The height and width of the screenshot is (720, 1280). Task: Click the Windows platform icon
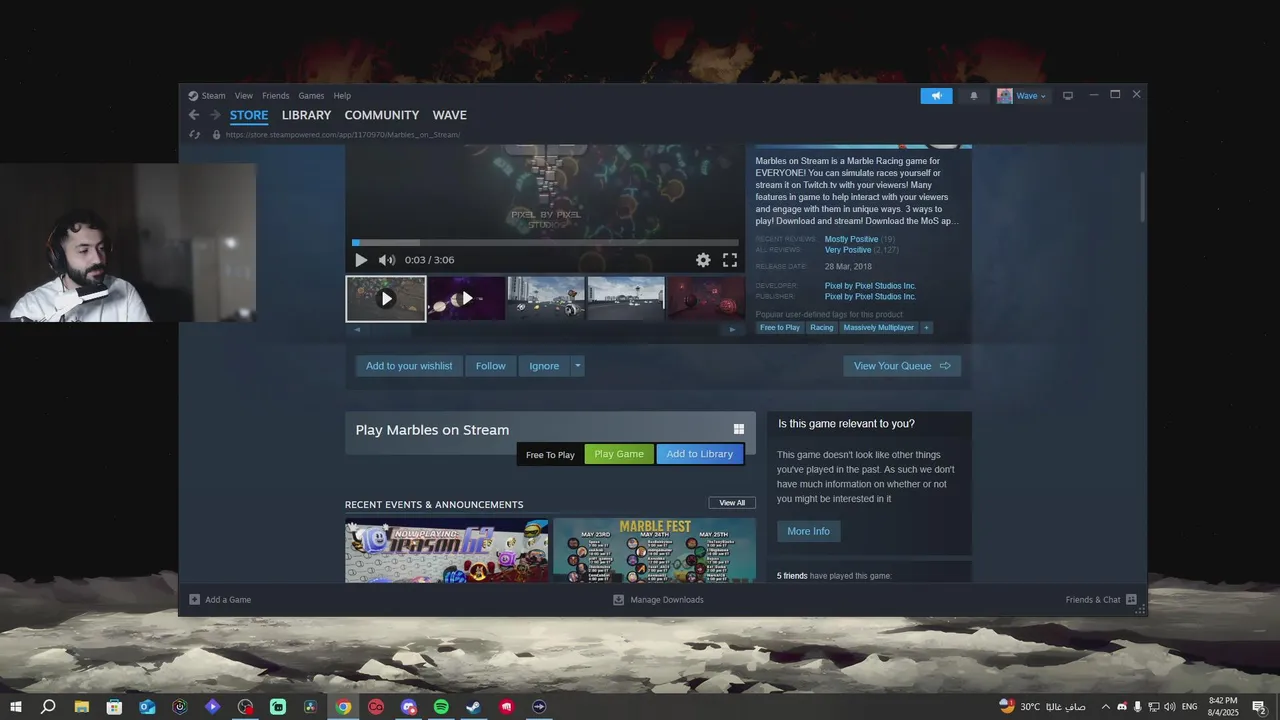(739, 429)
